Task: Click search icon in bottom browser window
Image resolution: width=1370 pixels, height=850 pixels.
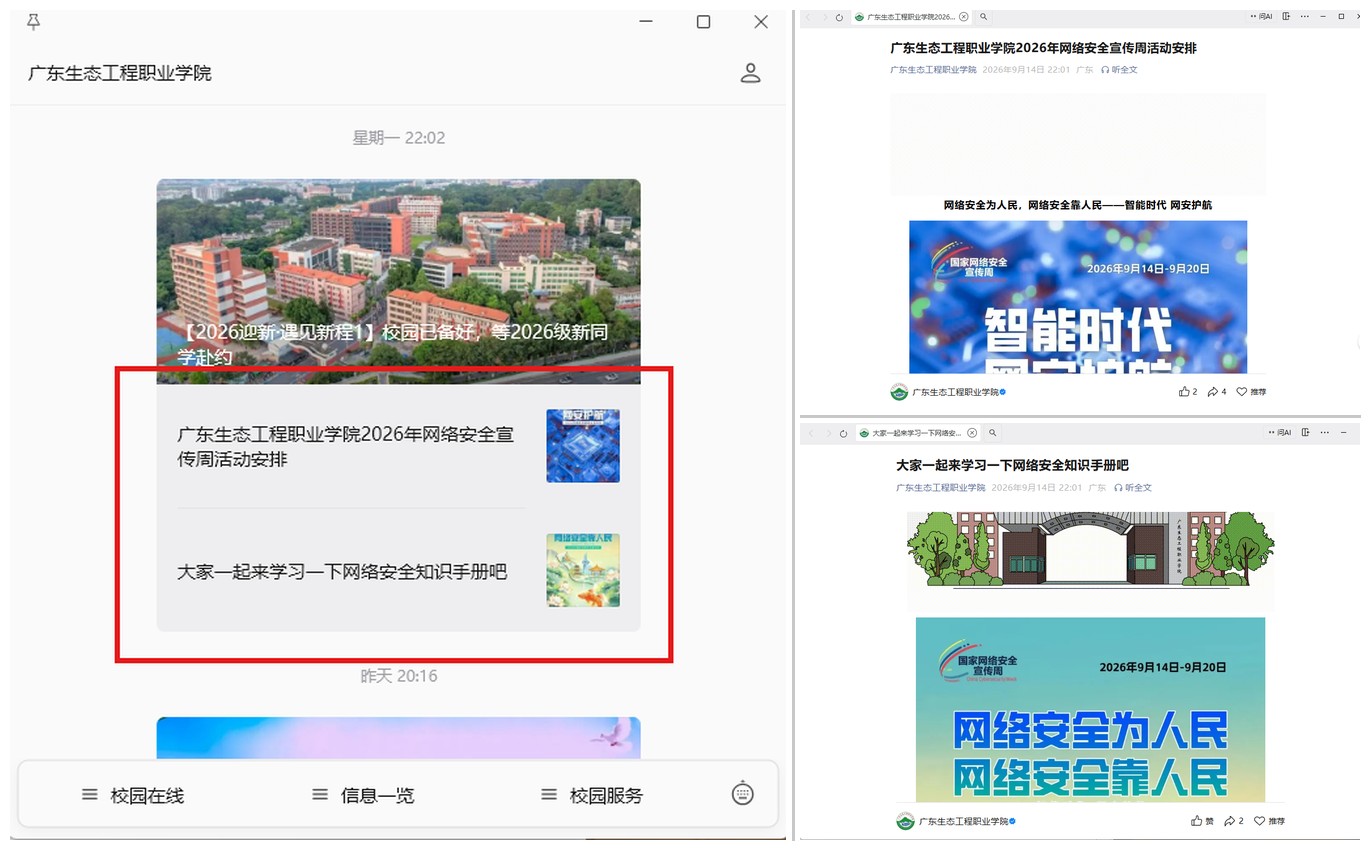Action: point(992,433)
